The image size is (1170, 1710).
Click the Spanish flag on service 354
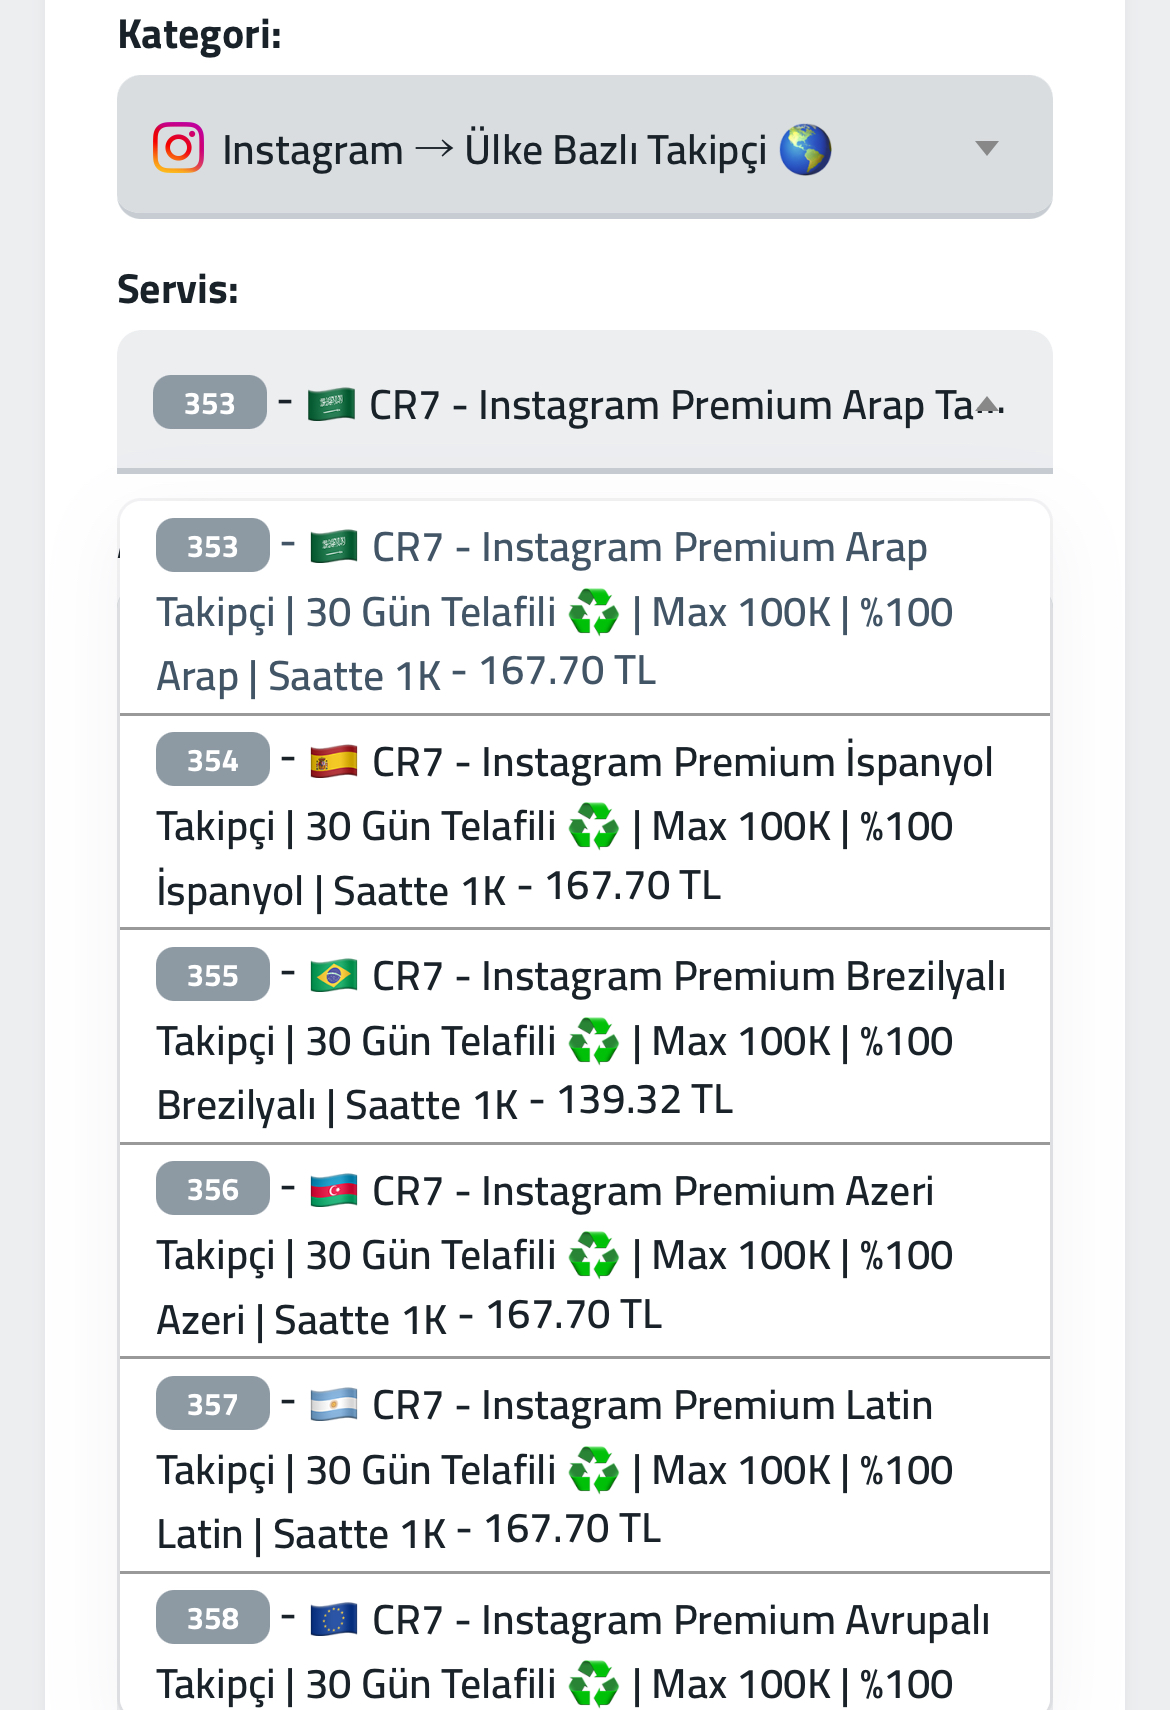tap(334, 762)
